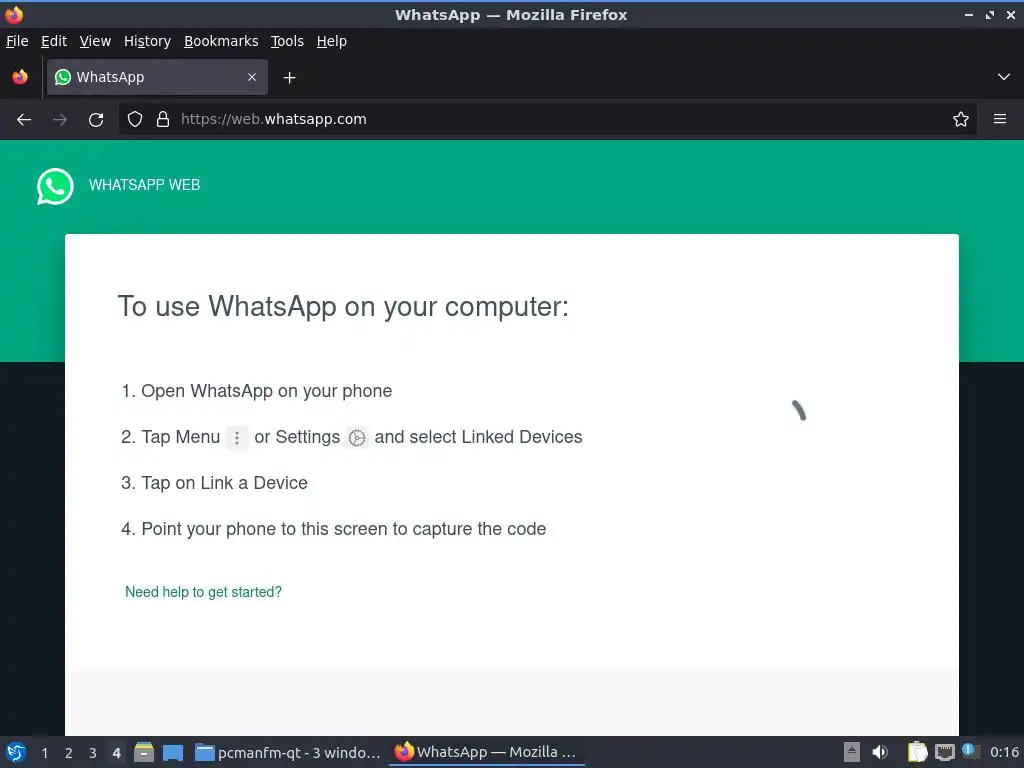Close the Firefox window
This screenshot has width=1024, height=768.
(x=1010, y=15)
